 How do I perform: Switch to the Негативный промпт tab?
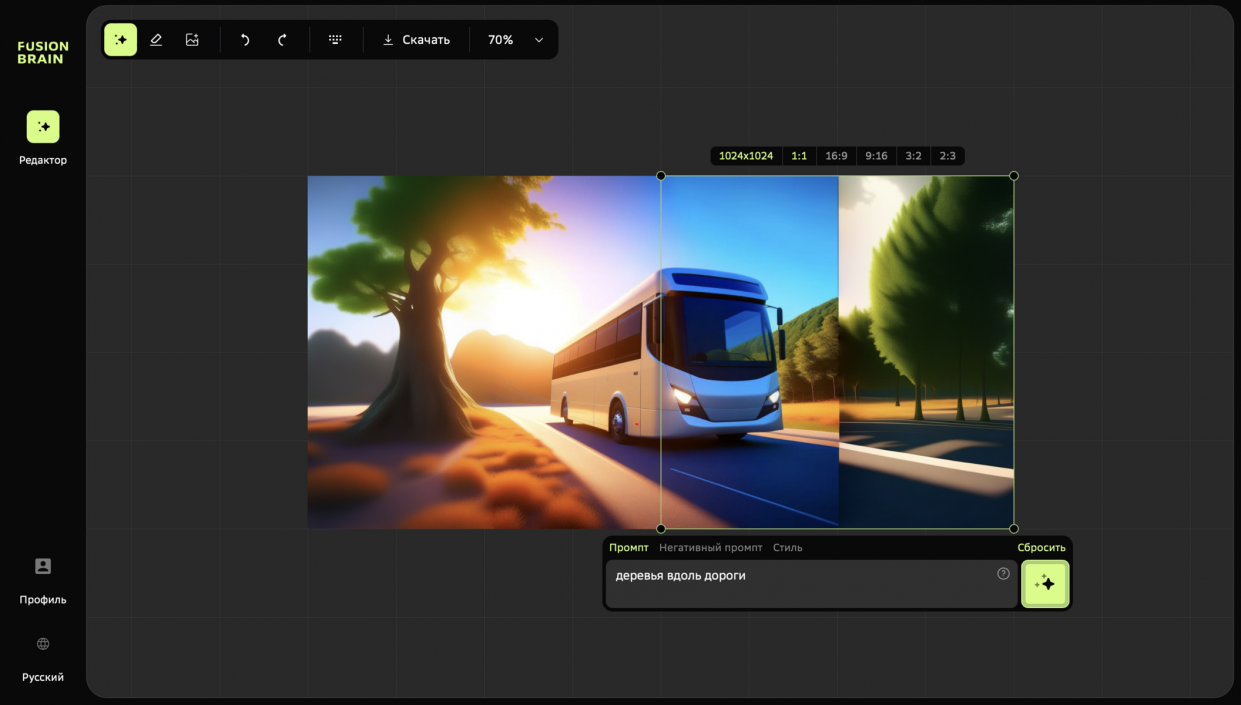[710, 548]
